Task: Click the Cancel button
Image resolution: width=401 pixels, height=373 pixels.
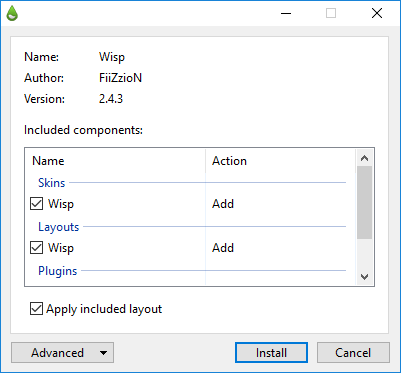Action: [353, 353]
